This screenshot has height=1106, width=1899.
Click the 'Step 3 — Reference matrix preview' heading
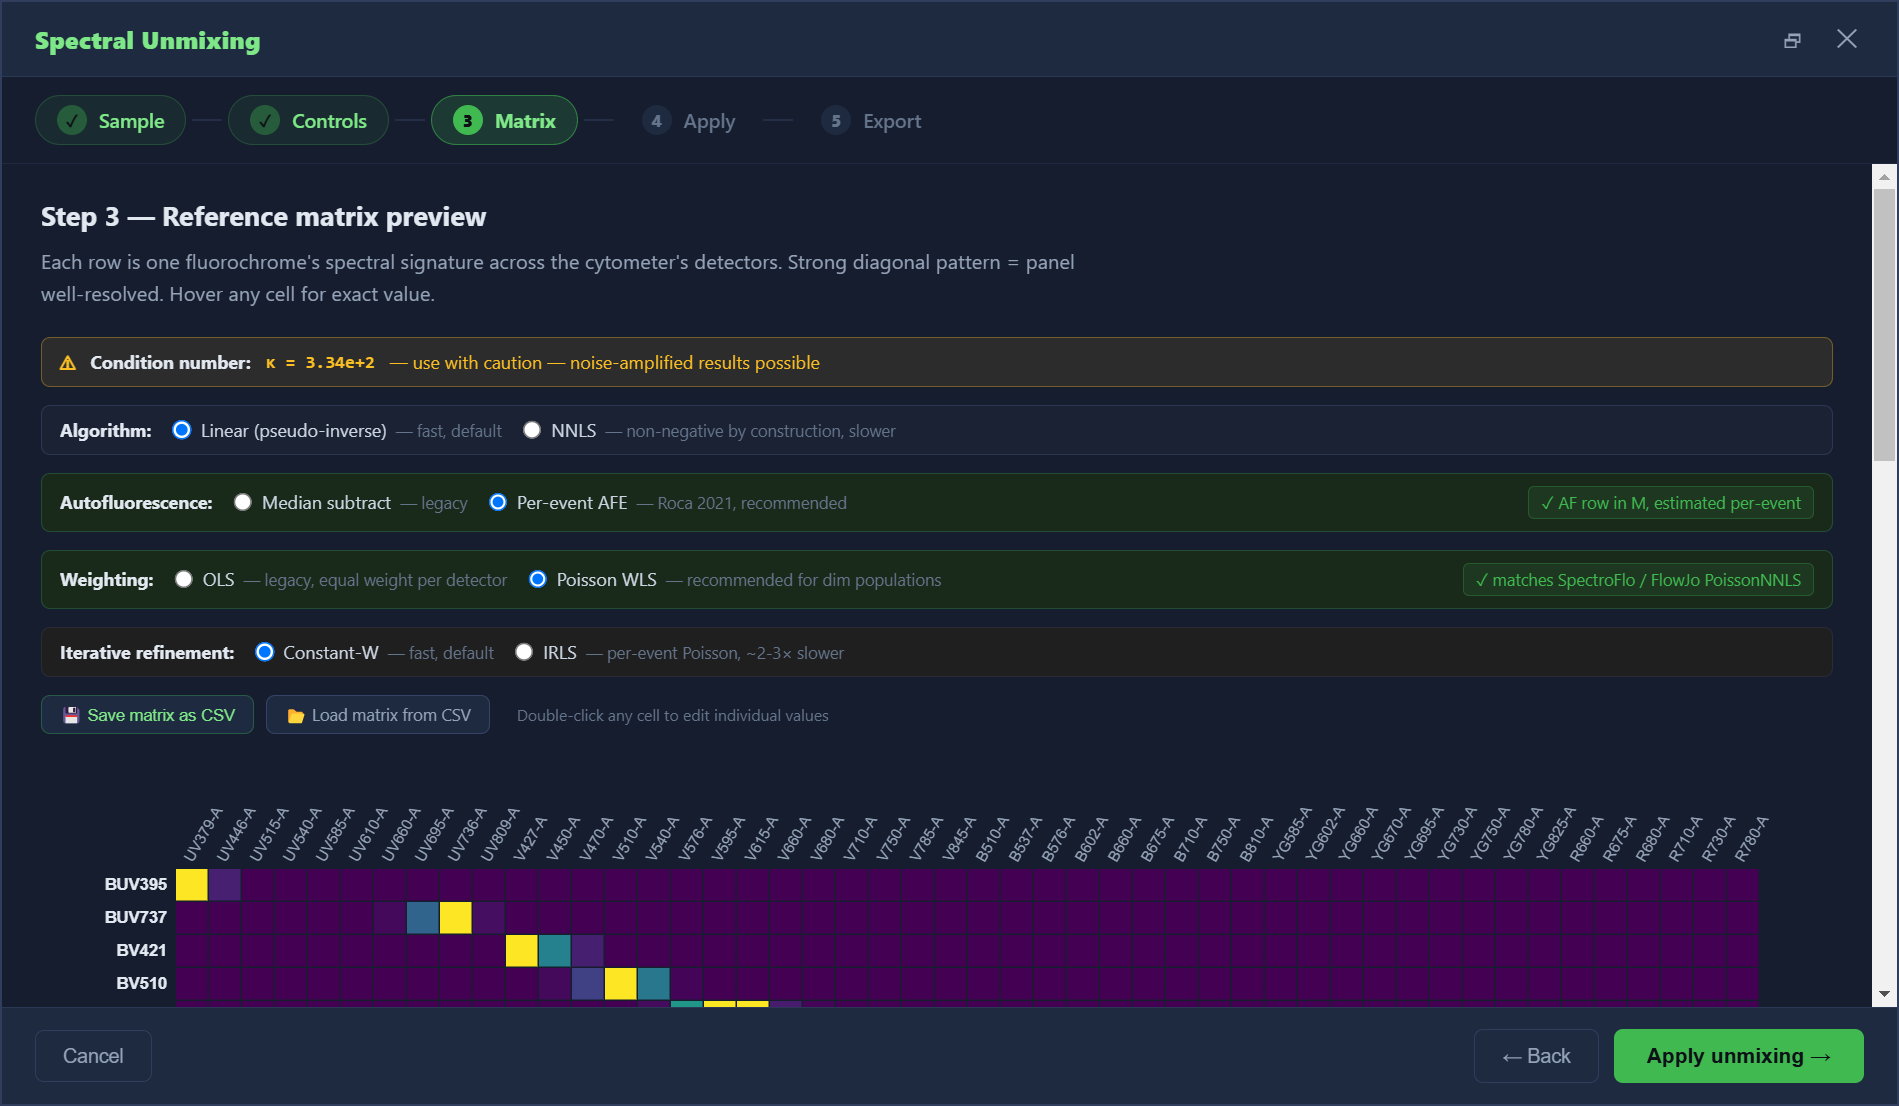[263, 217]
